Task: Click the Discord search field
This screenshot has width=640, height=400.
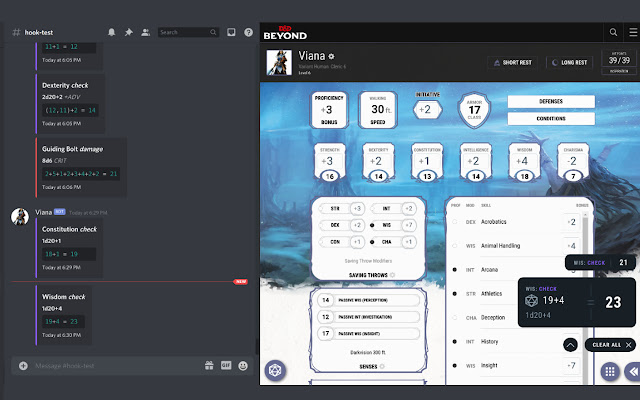Action: [x=188, y=32]
